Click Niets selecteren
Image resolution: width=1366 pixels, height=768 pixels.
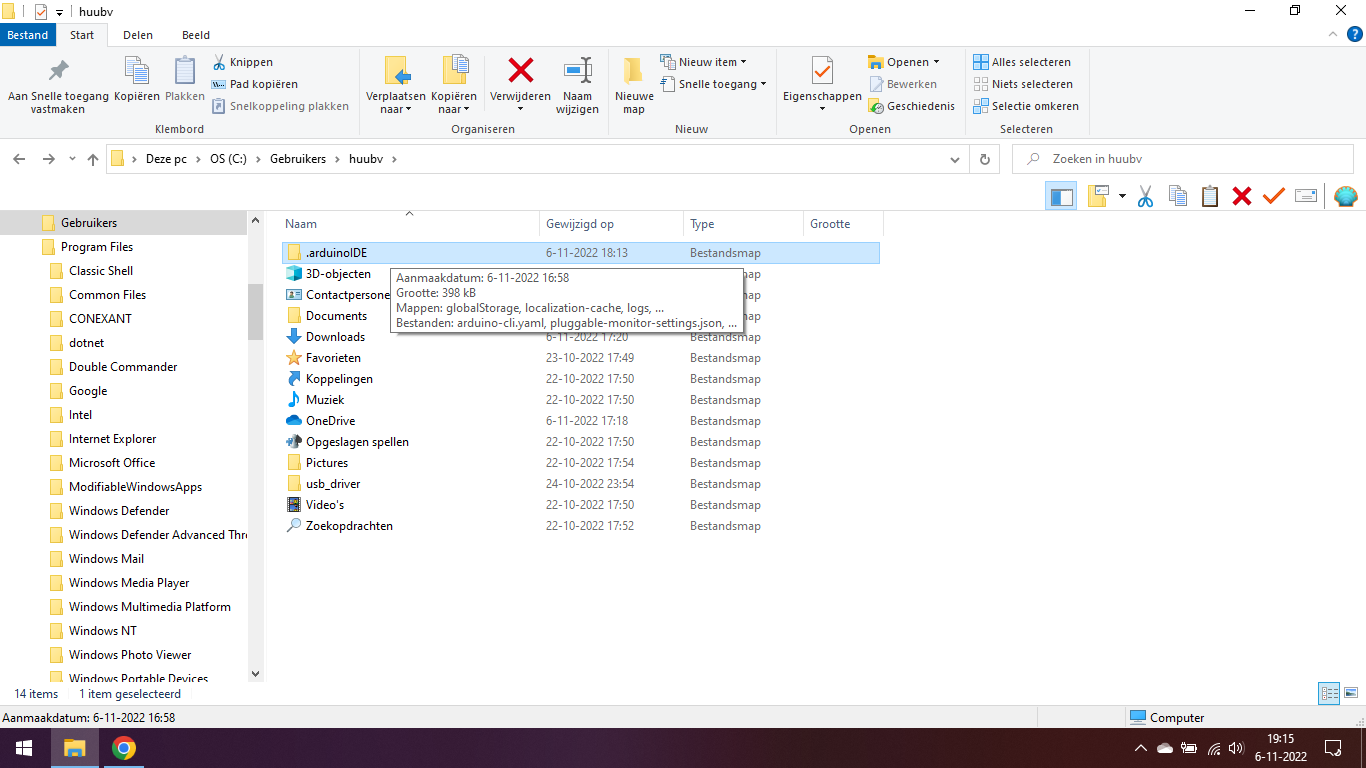tap(1023, 84)
